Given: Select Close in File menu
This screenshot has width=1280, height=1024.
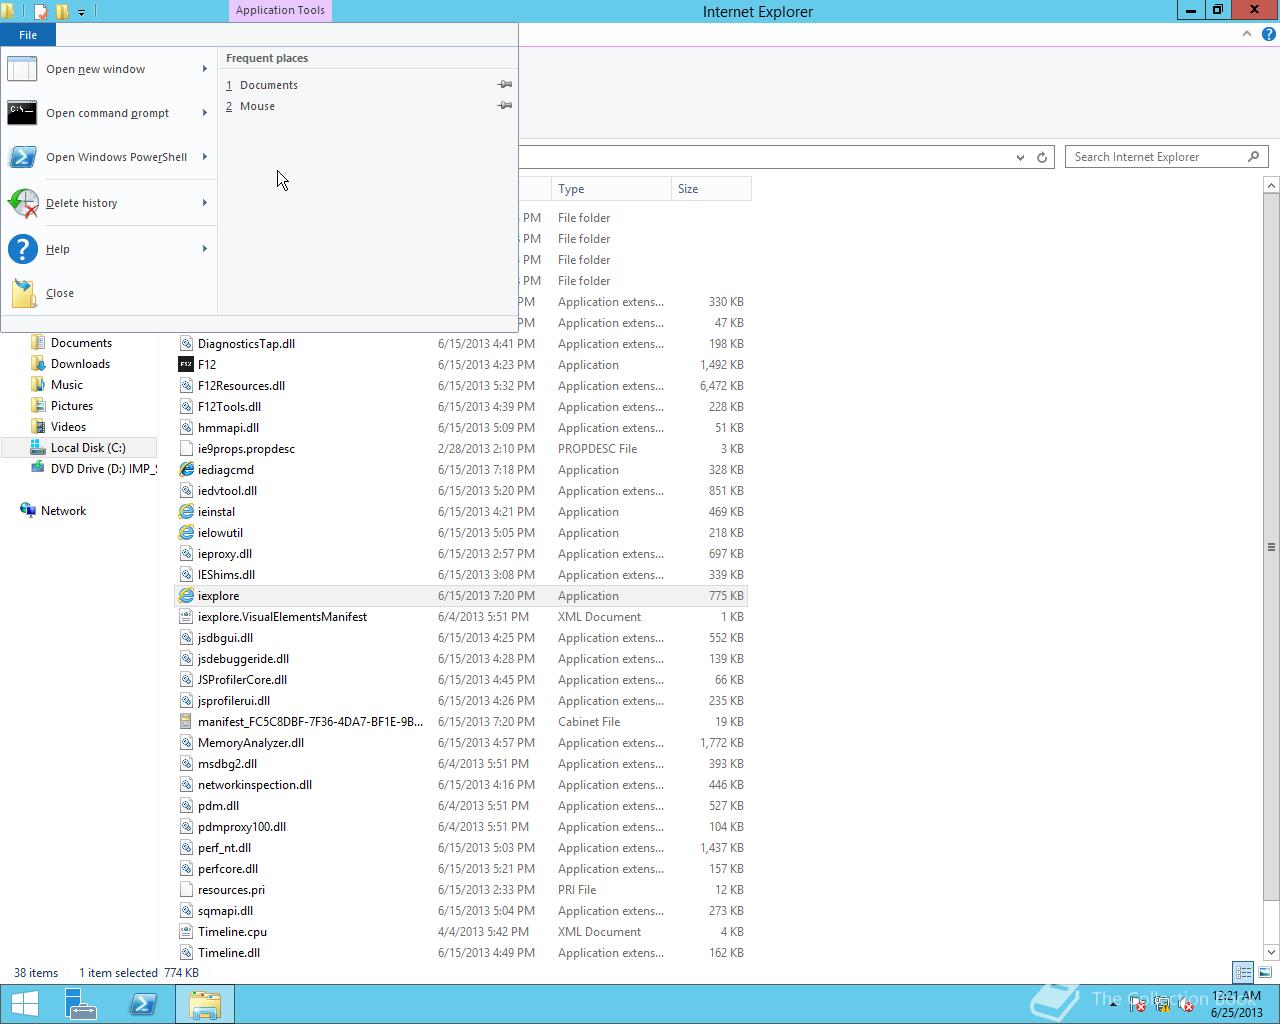Looking at the screenshot, I should point(109,293).
